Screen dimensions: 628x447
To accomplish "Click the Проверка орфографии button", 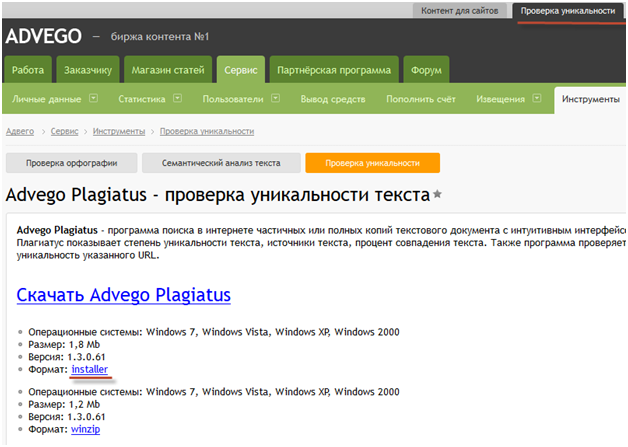I will tap(72, 163).
